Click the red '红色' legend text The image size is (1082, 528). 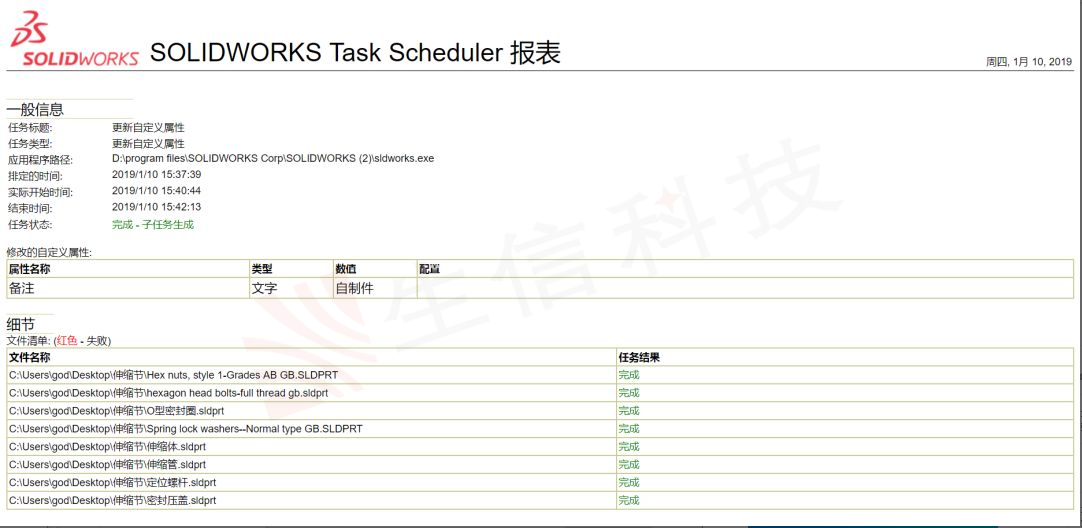coord(67,341)
